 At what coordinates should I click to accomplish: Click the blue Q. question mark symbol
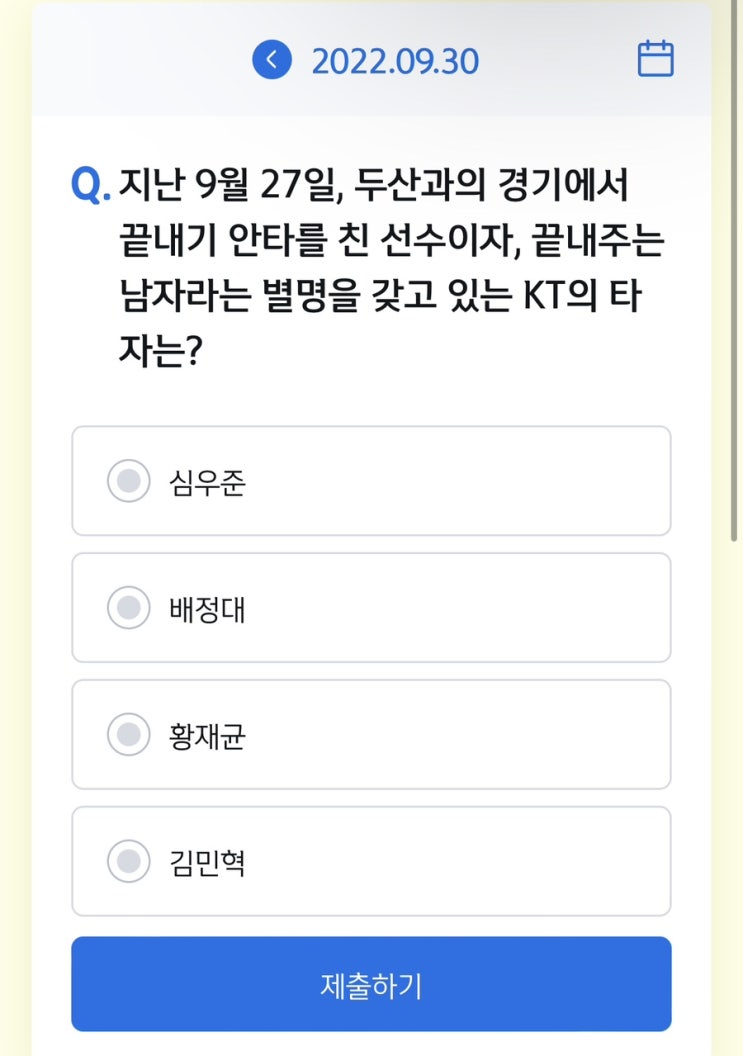tap(91, 186)
